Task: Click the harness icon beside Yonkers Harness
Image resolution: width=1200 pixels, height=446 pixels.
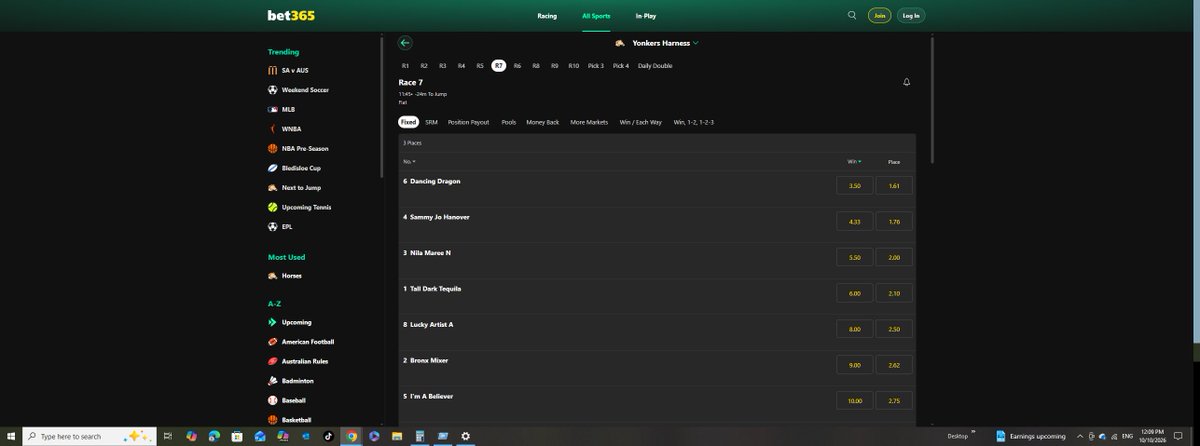Action: click(x=620, y=43)
